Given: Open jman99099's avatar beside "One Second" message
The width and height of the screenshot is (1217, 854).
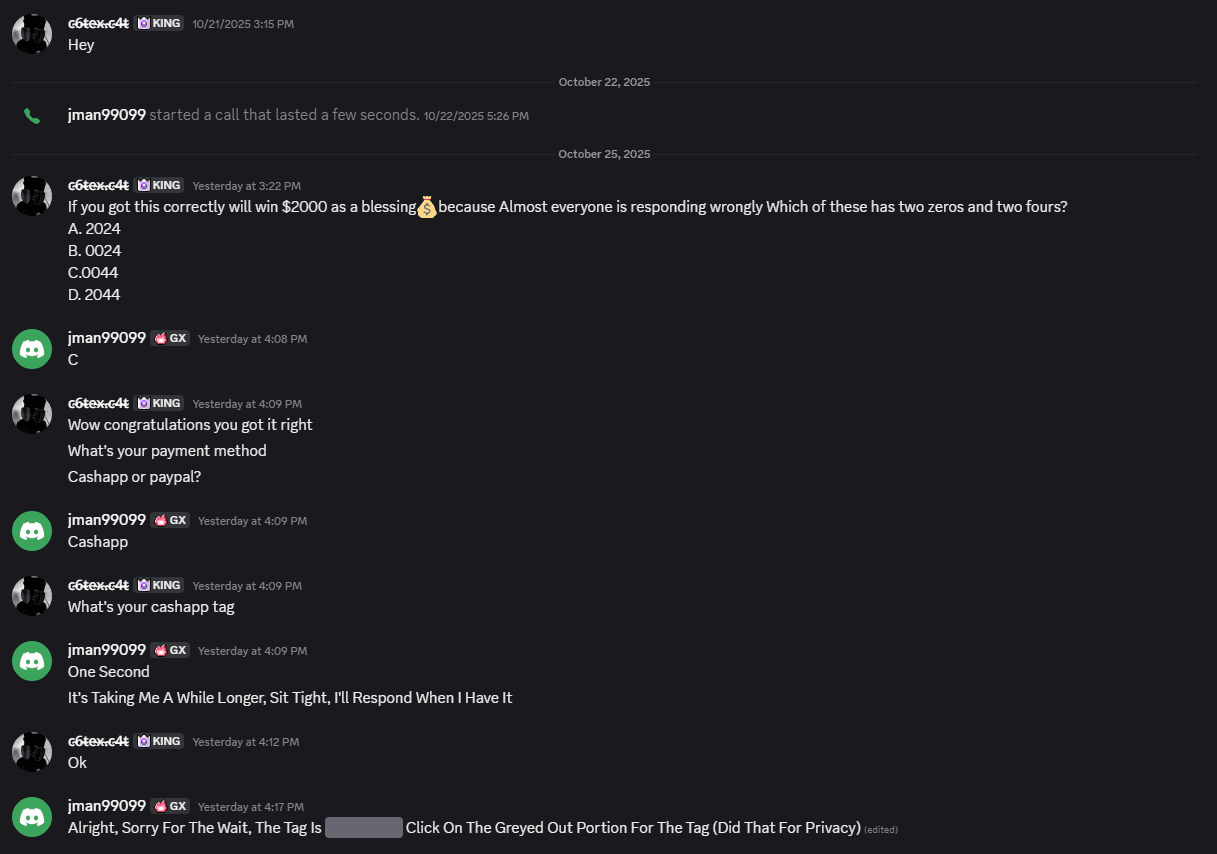Looking at the screenshot, I should click(x=32, y=661).
